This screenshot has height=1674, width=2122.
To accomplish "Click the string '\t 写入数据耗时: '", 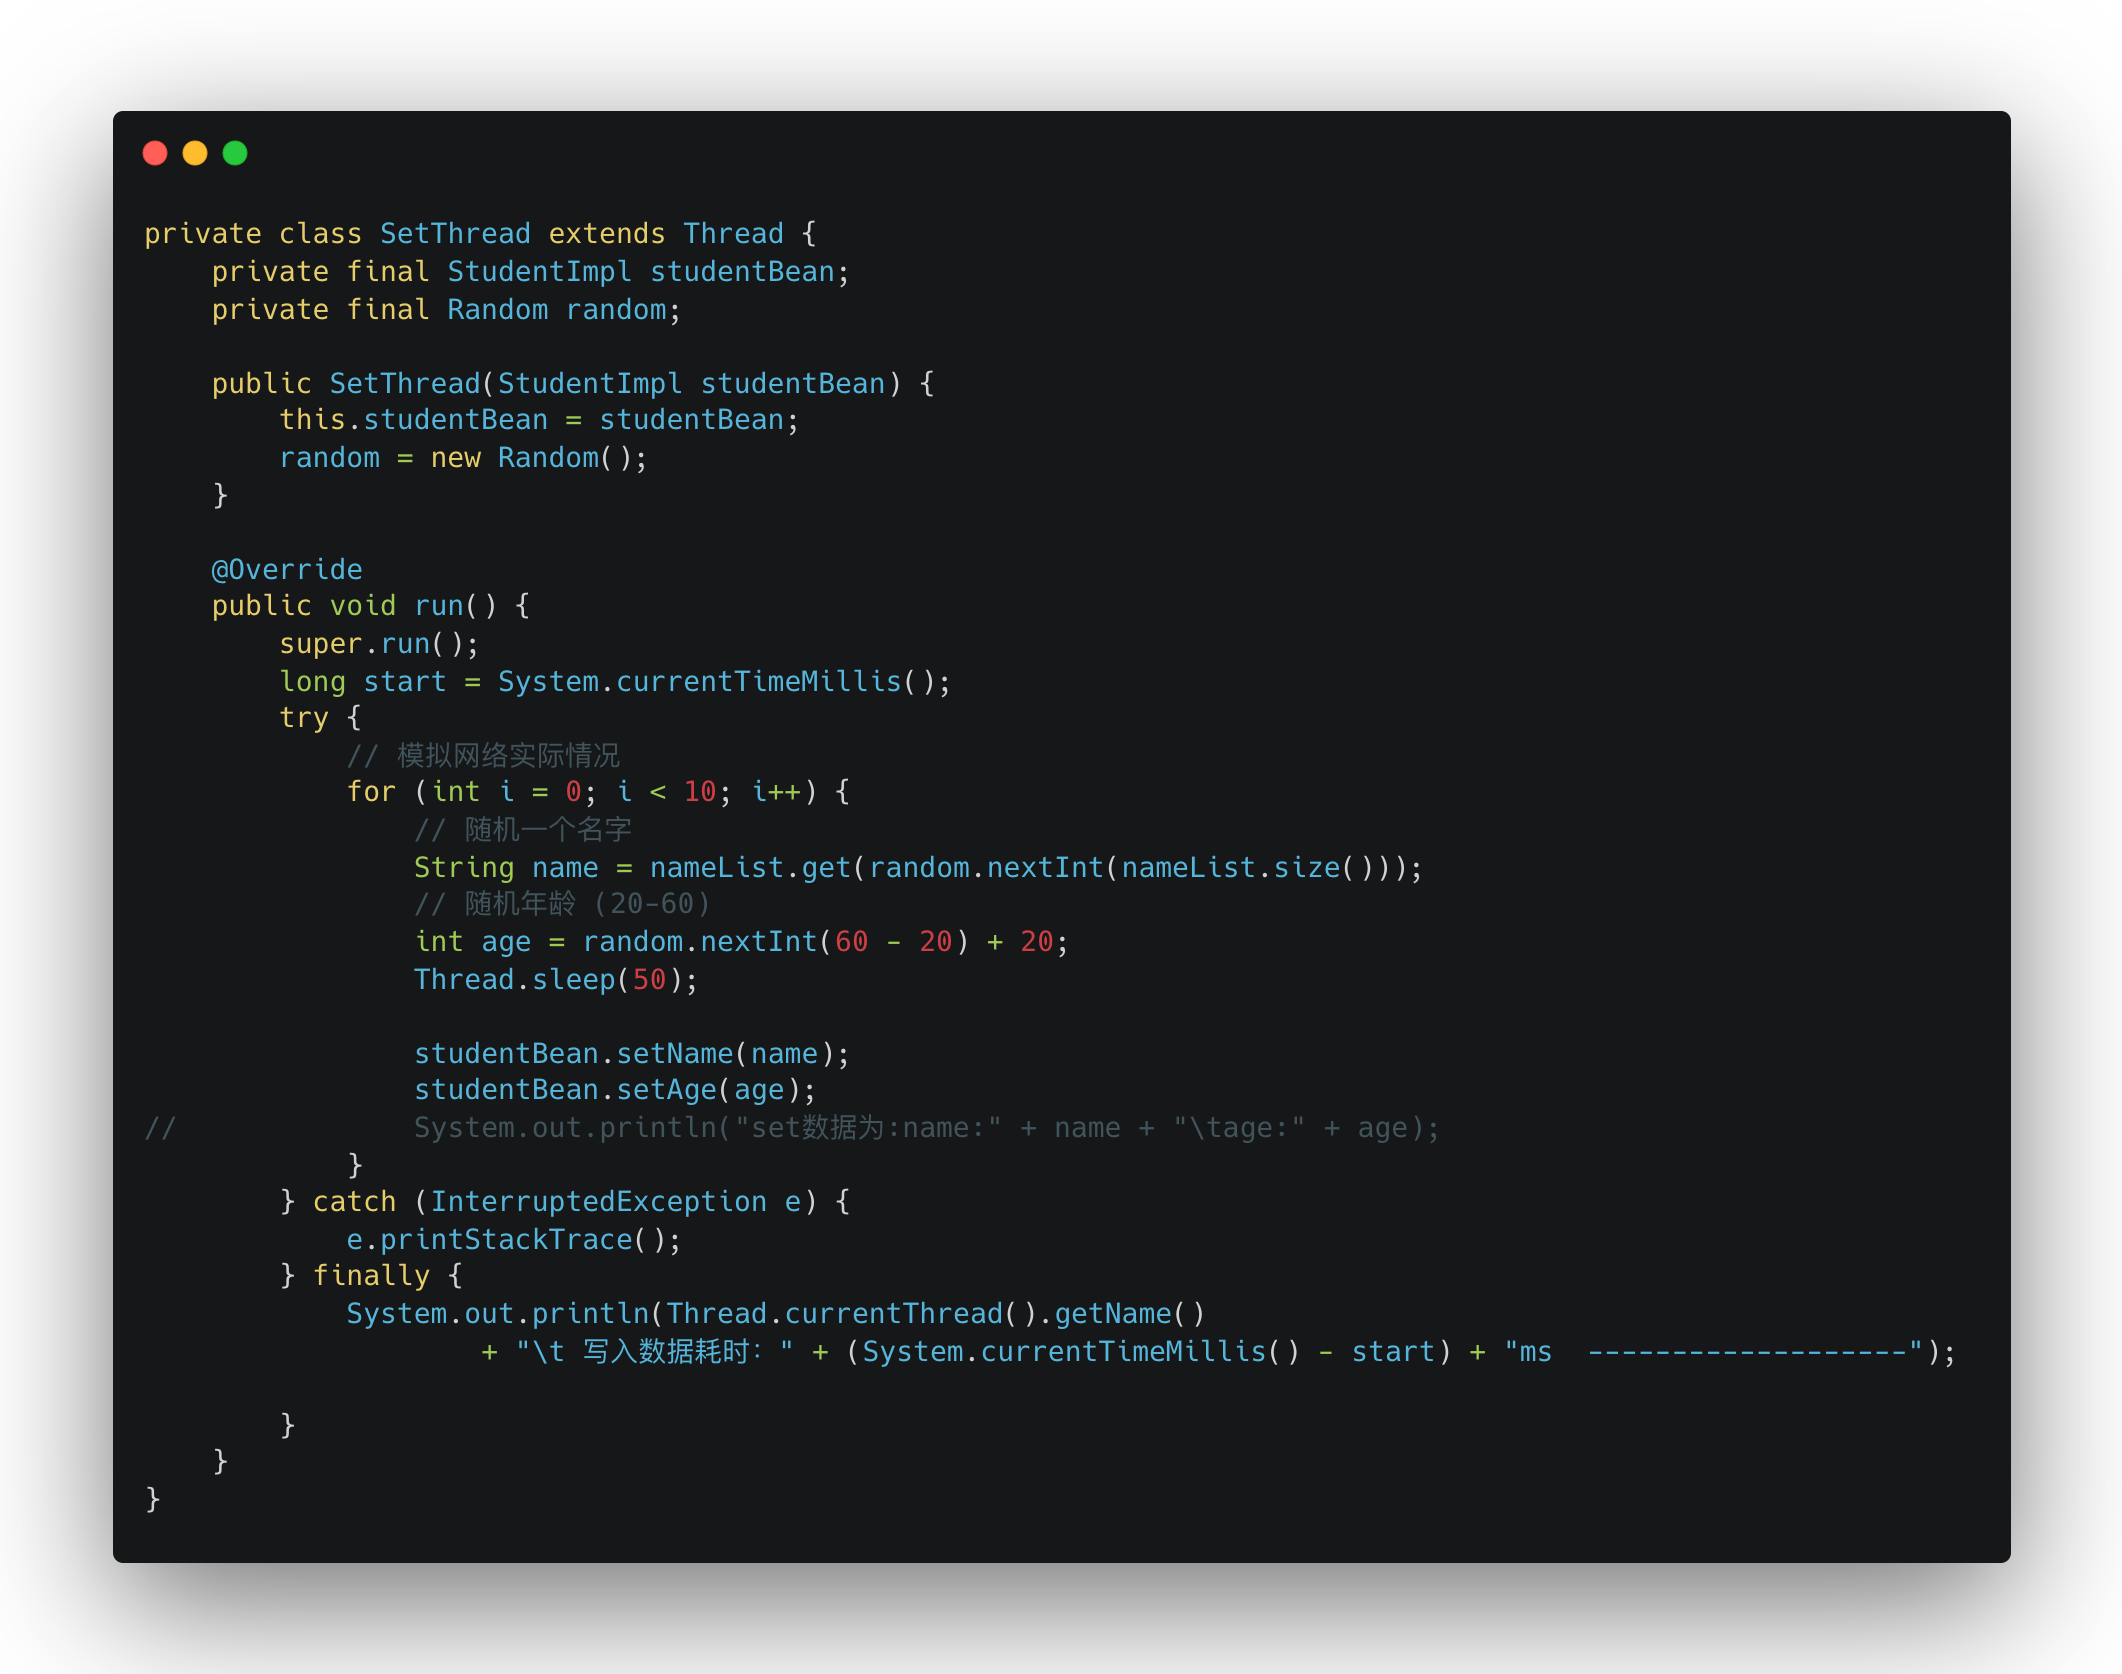I will (x=655, y=1352).
